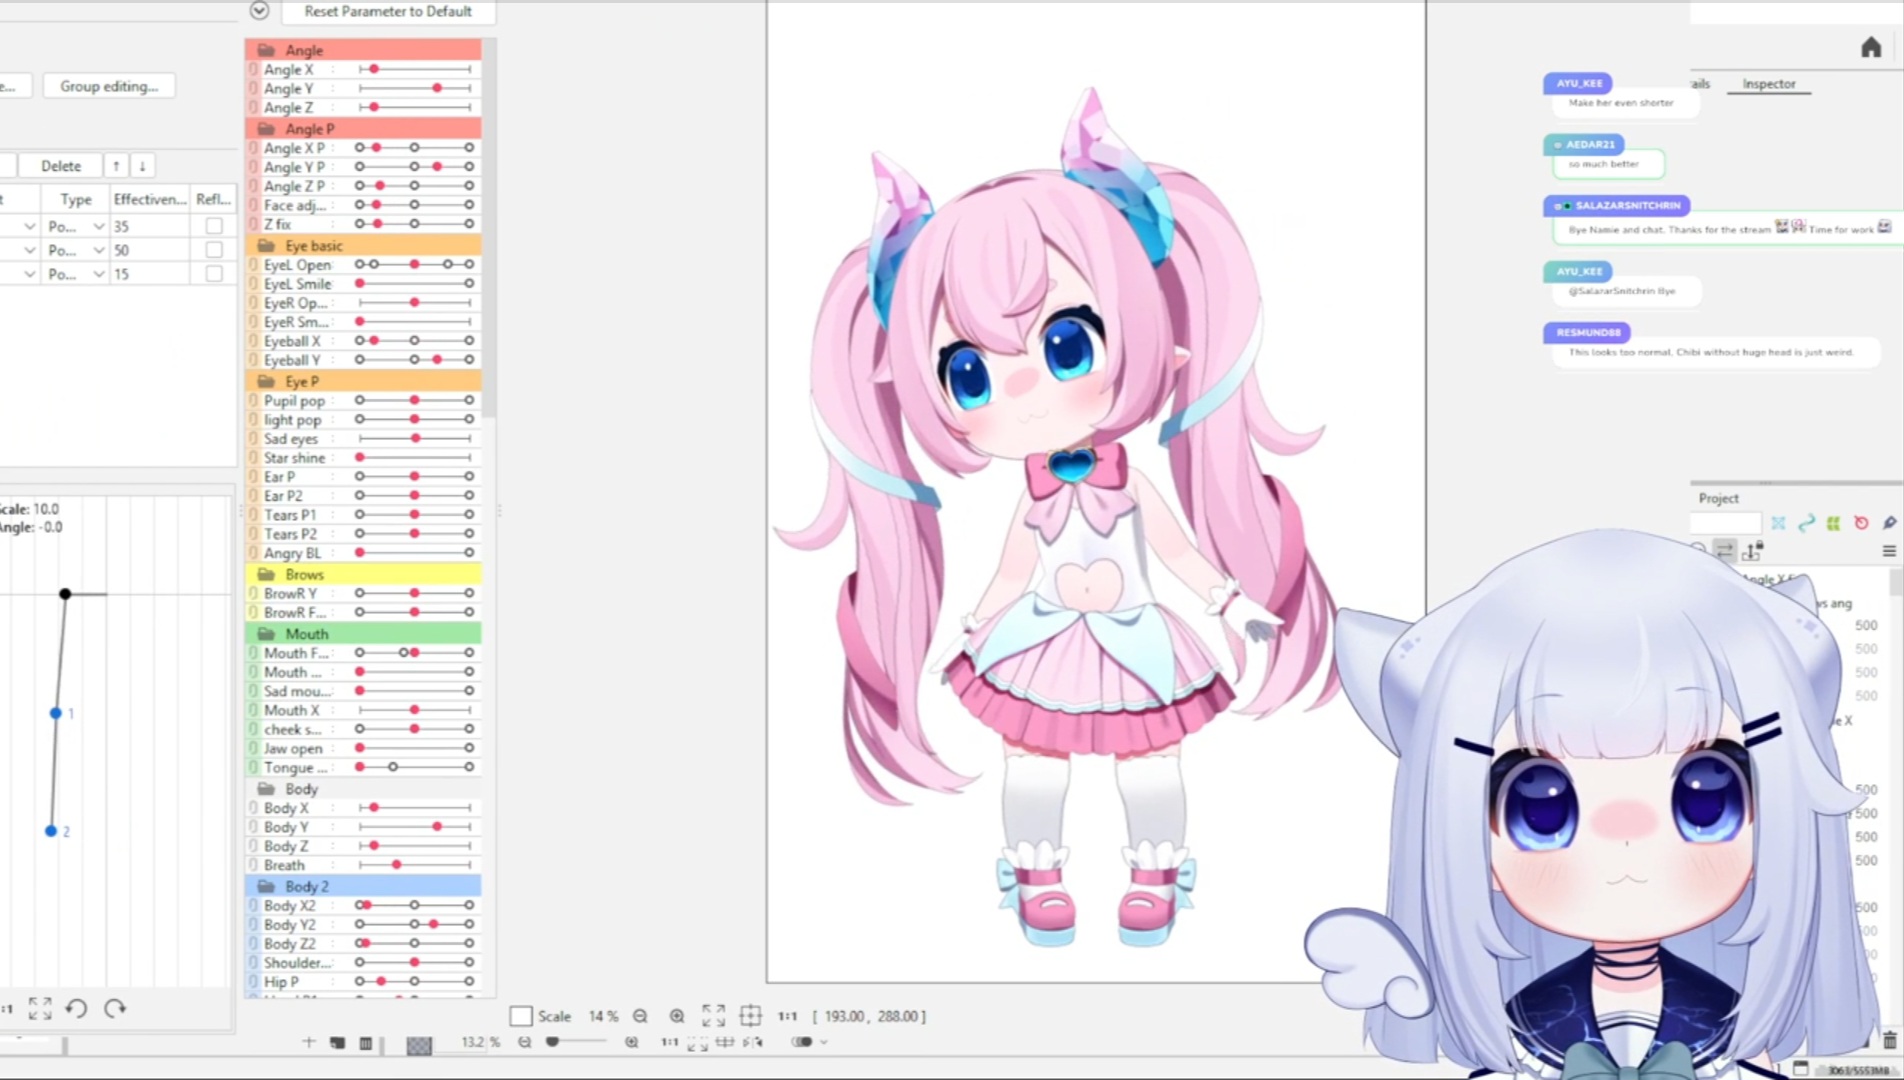Toggle the key marker left of Breath
Screen dimensions: 1904x1080
pyautogui.click(x=253, y=865)
